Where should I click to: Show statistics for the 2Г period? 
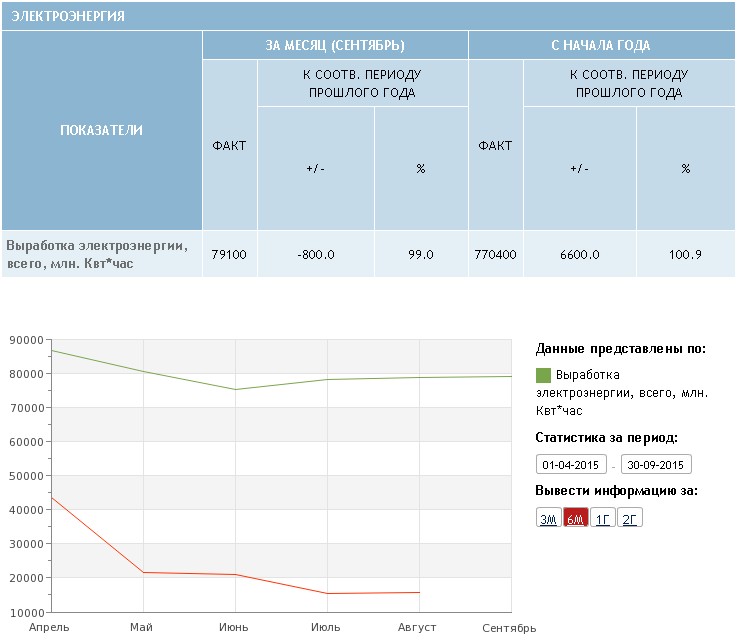pos(629,518)
